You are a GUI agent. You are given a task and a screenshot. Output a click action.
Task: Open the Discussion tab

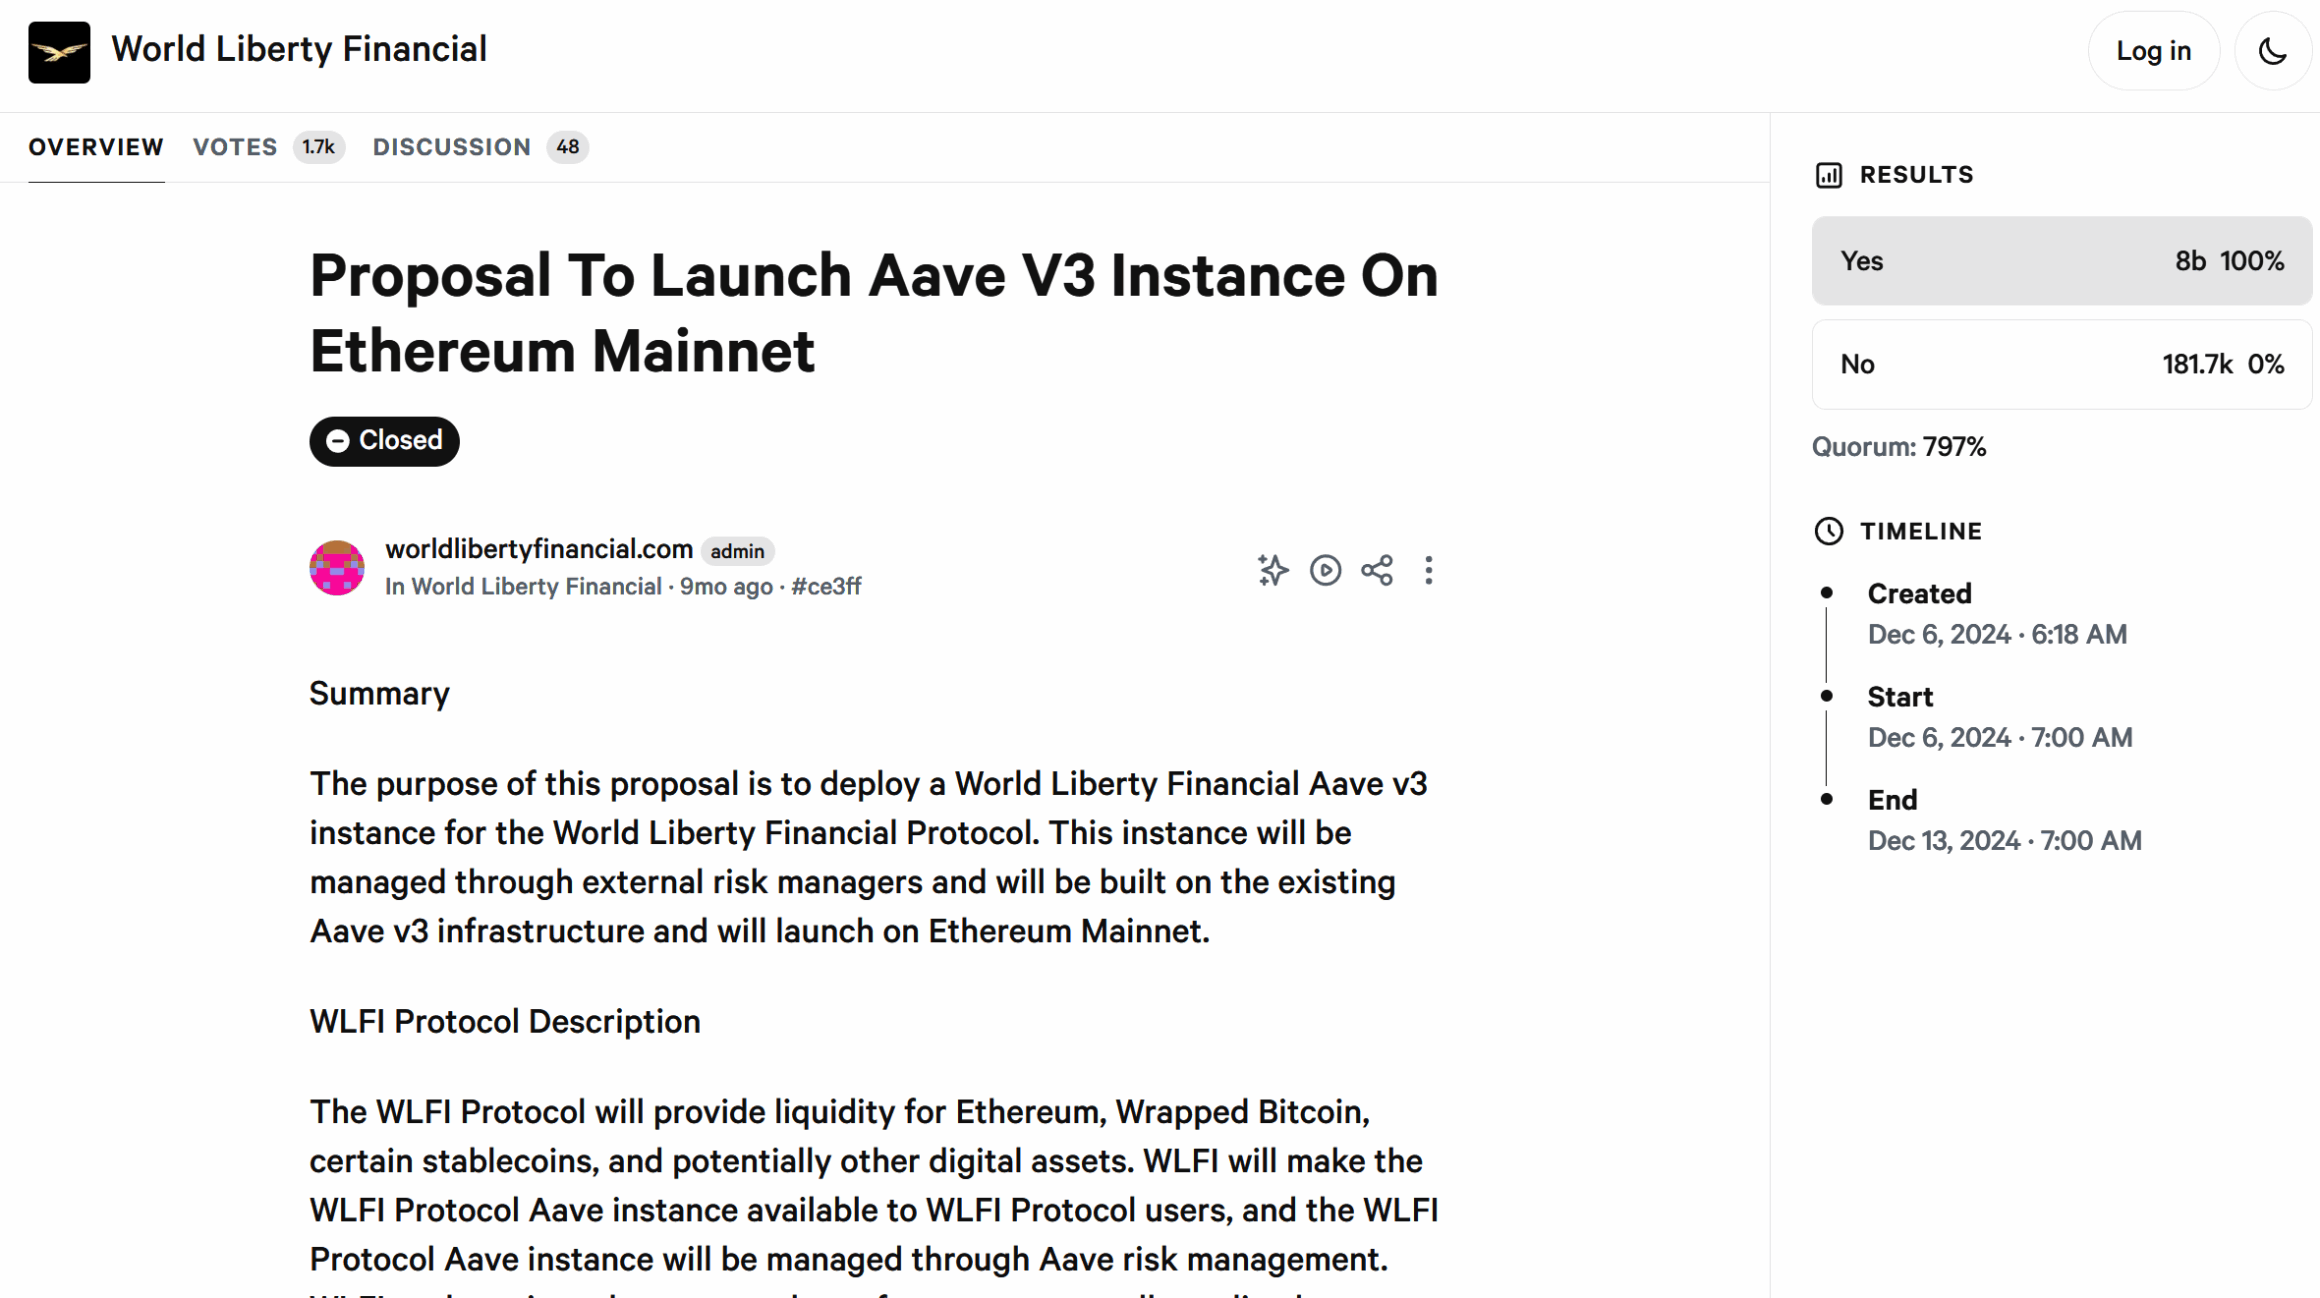pyautogui.click(x=452, y=147)
